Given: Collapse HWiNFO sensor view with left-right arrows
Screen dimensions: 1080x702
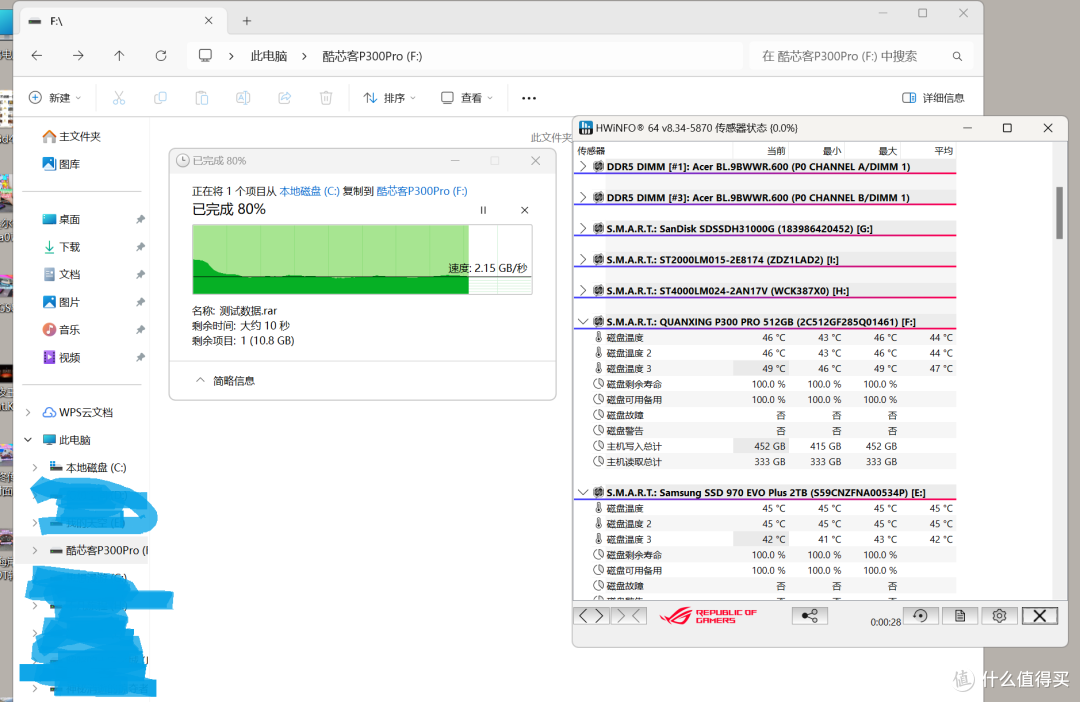Looking at the screenshot, I should coord(591,616).
